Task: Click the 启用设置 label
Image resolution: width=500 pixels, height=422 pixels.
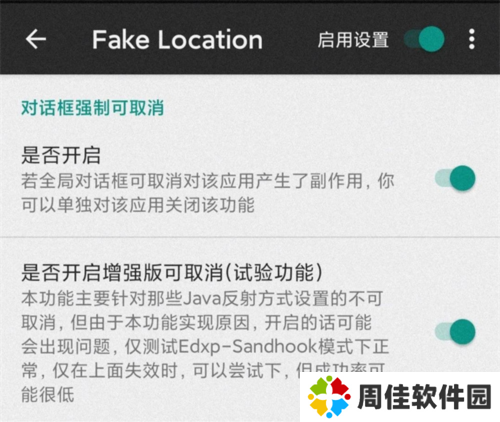Action: 353,40
